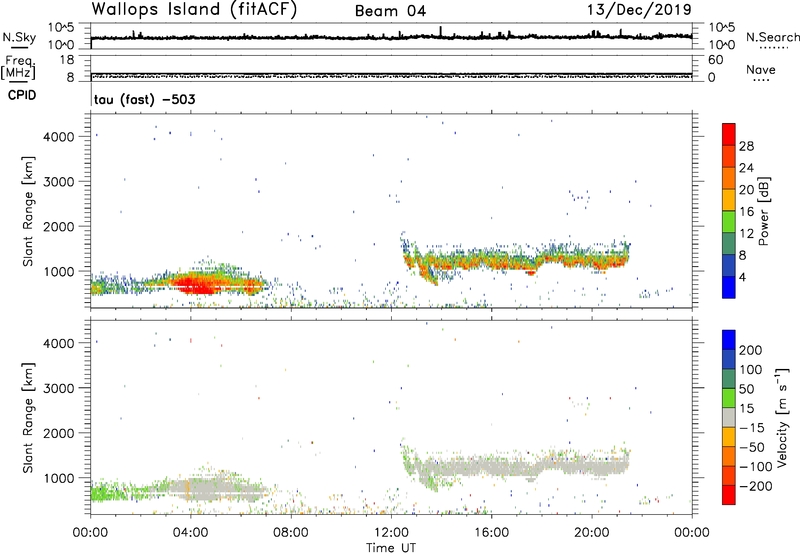800x554 pixels.
Task: Click the red segment of power colorbar
Action: click(x=729, y=134)
